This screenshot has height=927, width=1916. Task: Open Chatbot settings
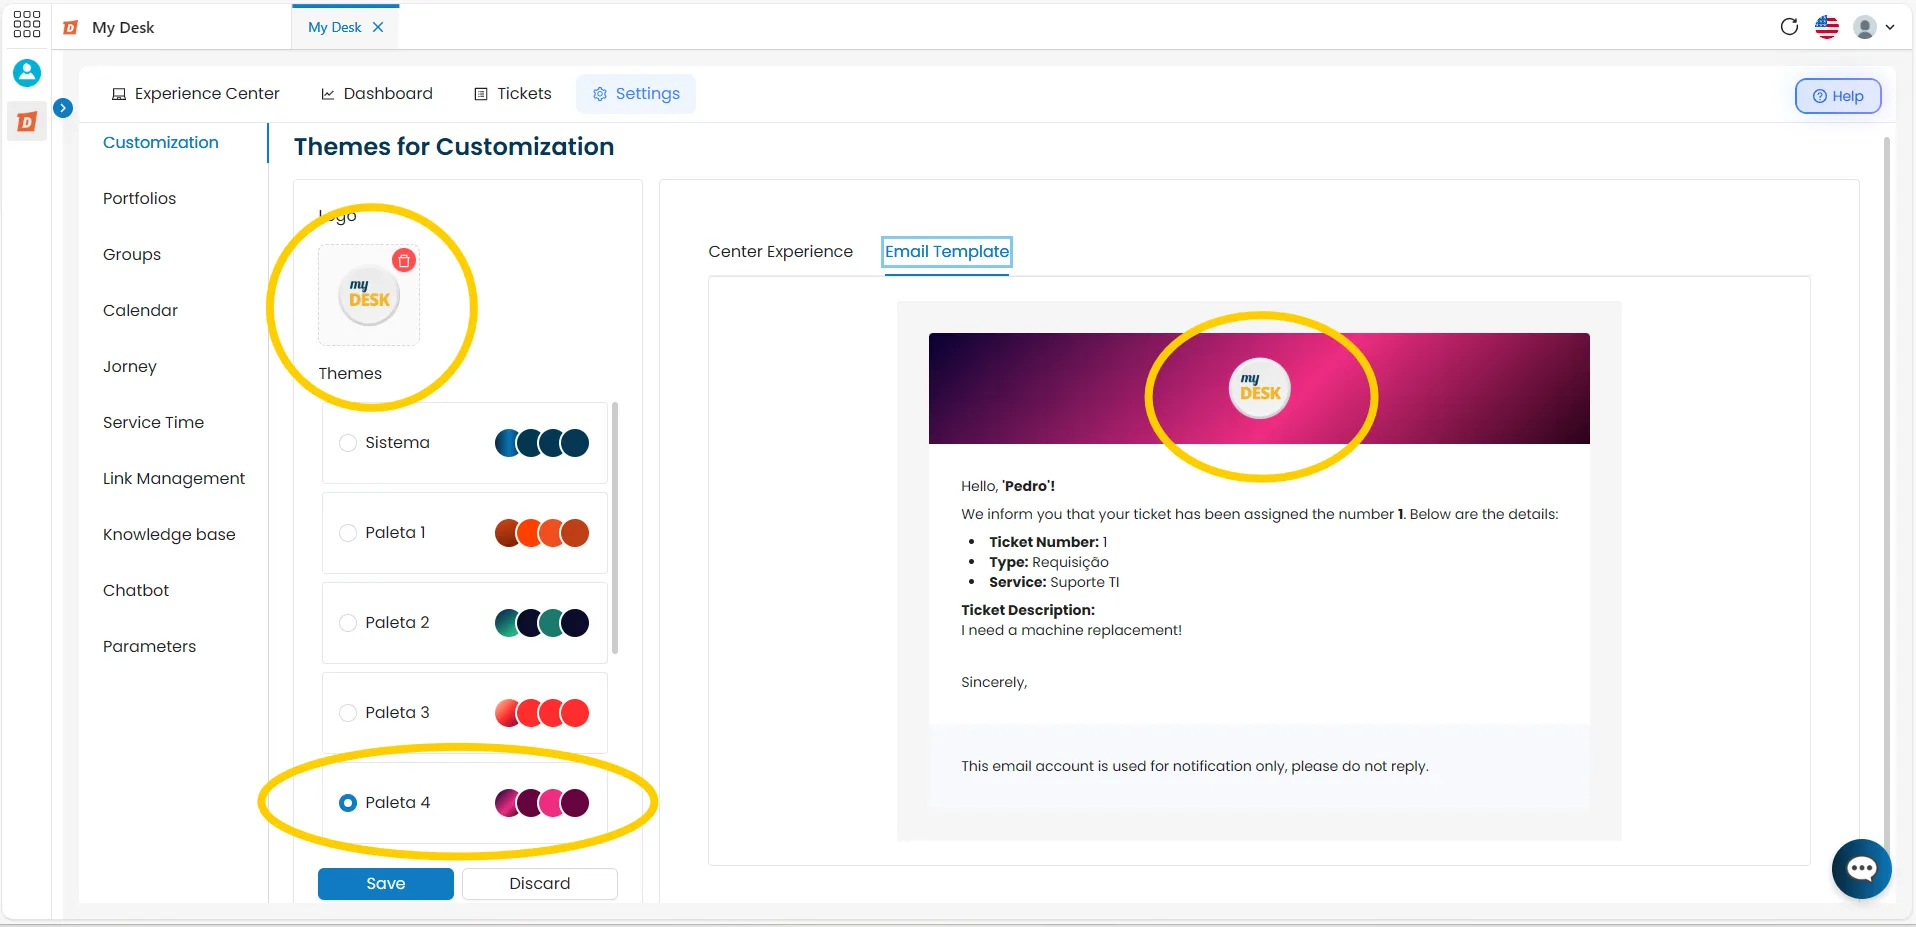136,590
